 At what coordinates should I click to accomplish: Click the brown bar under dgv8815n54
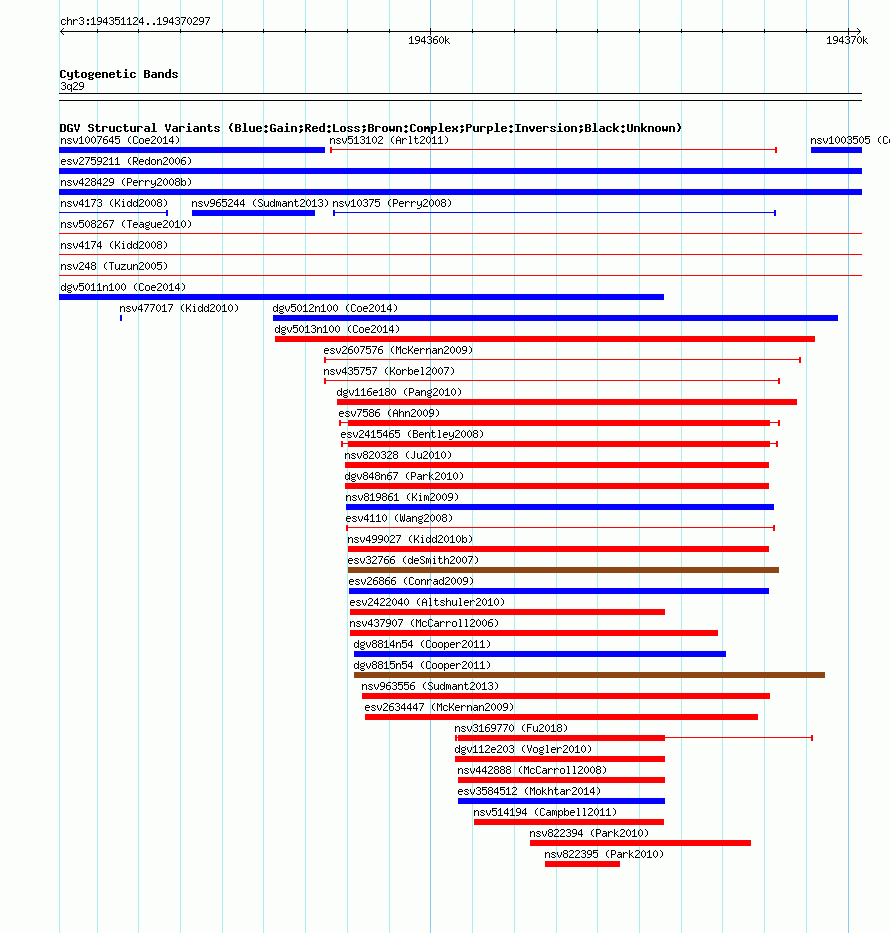(589, 675)
